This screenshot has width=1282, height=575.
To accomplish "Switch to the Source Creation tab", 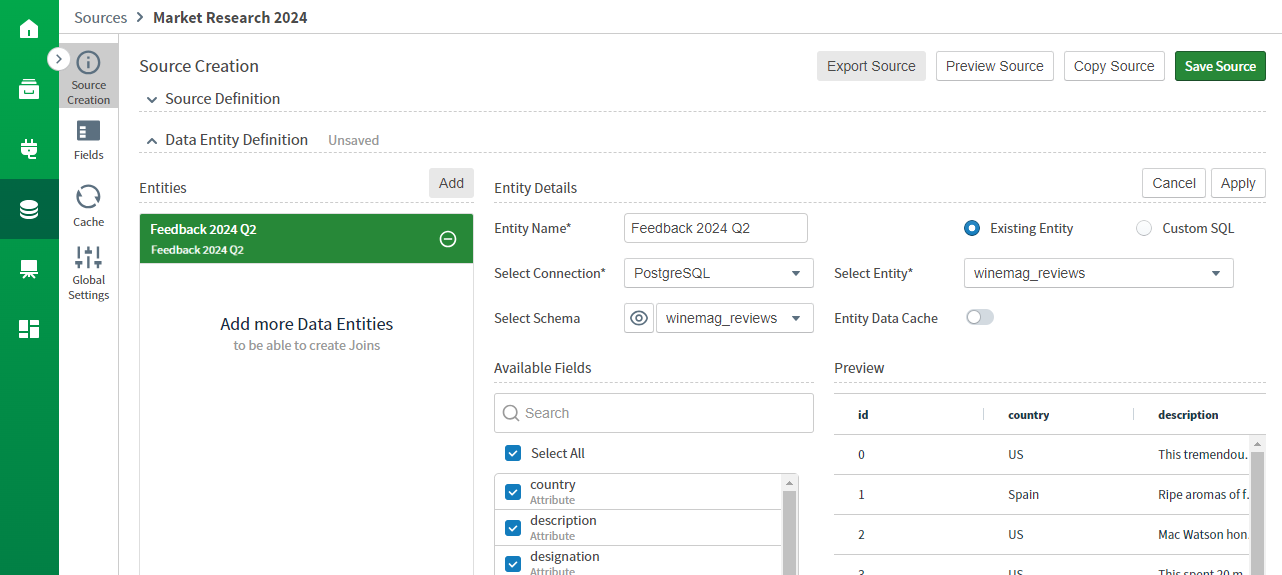I will click(88, 76).
